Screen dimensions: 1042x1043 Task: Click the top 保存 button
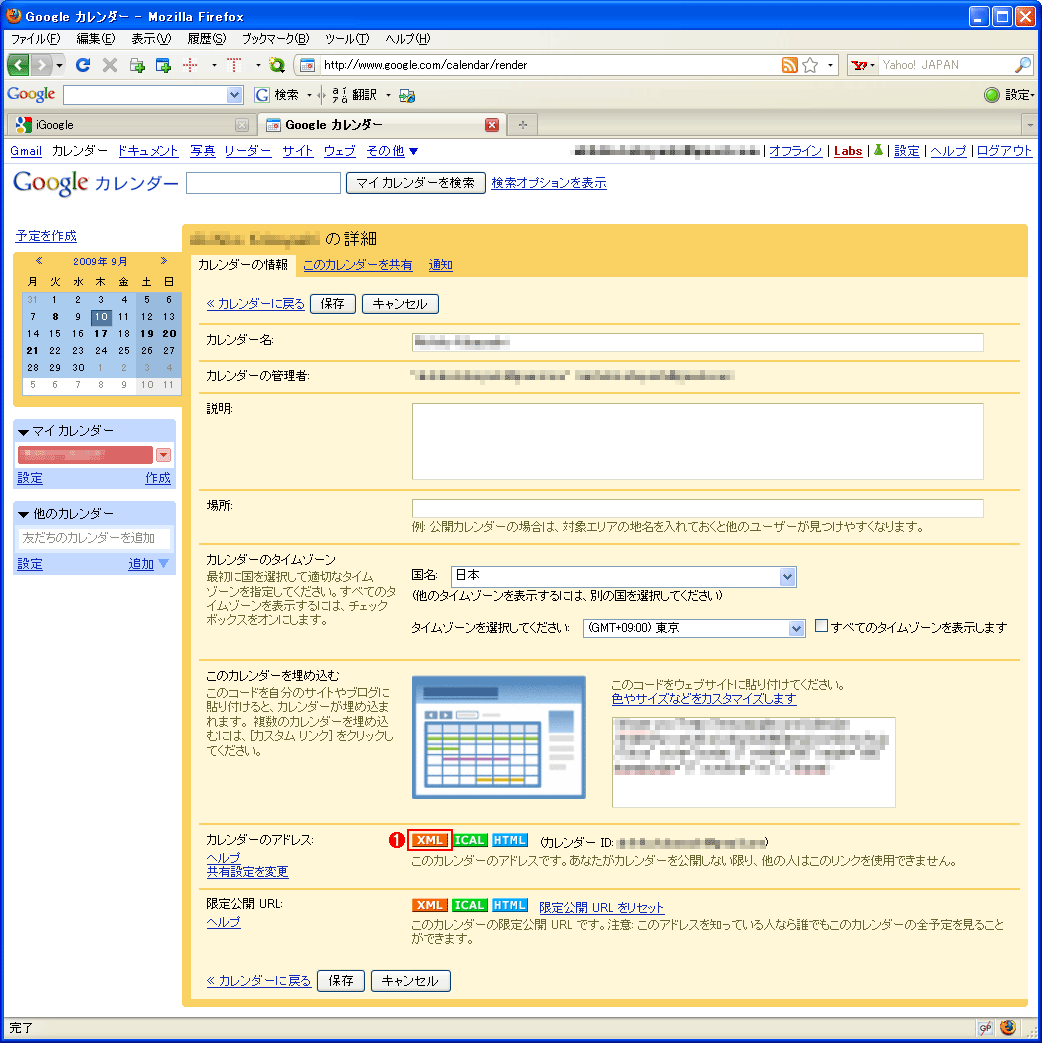333,304
